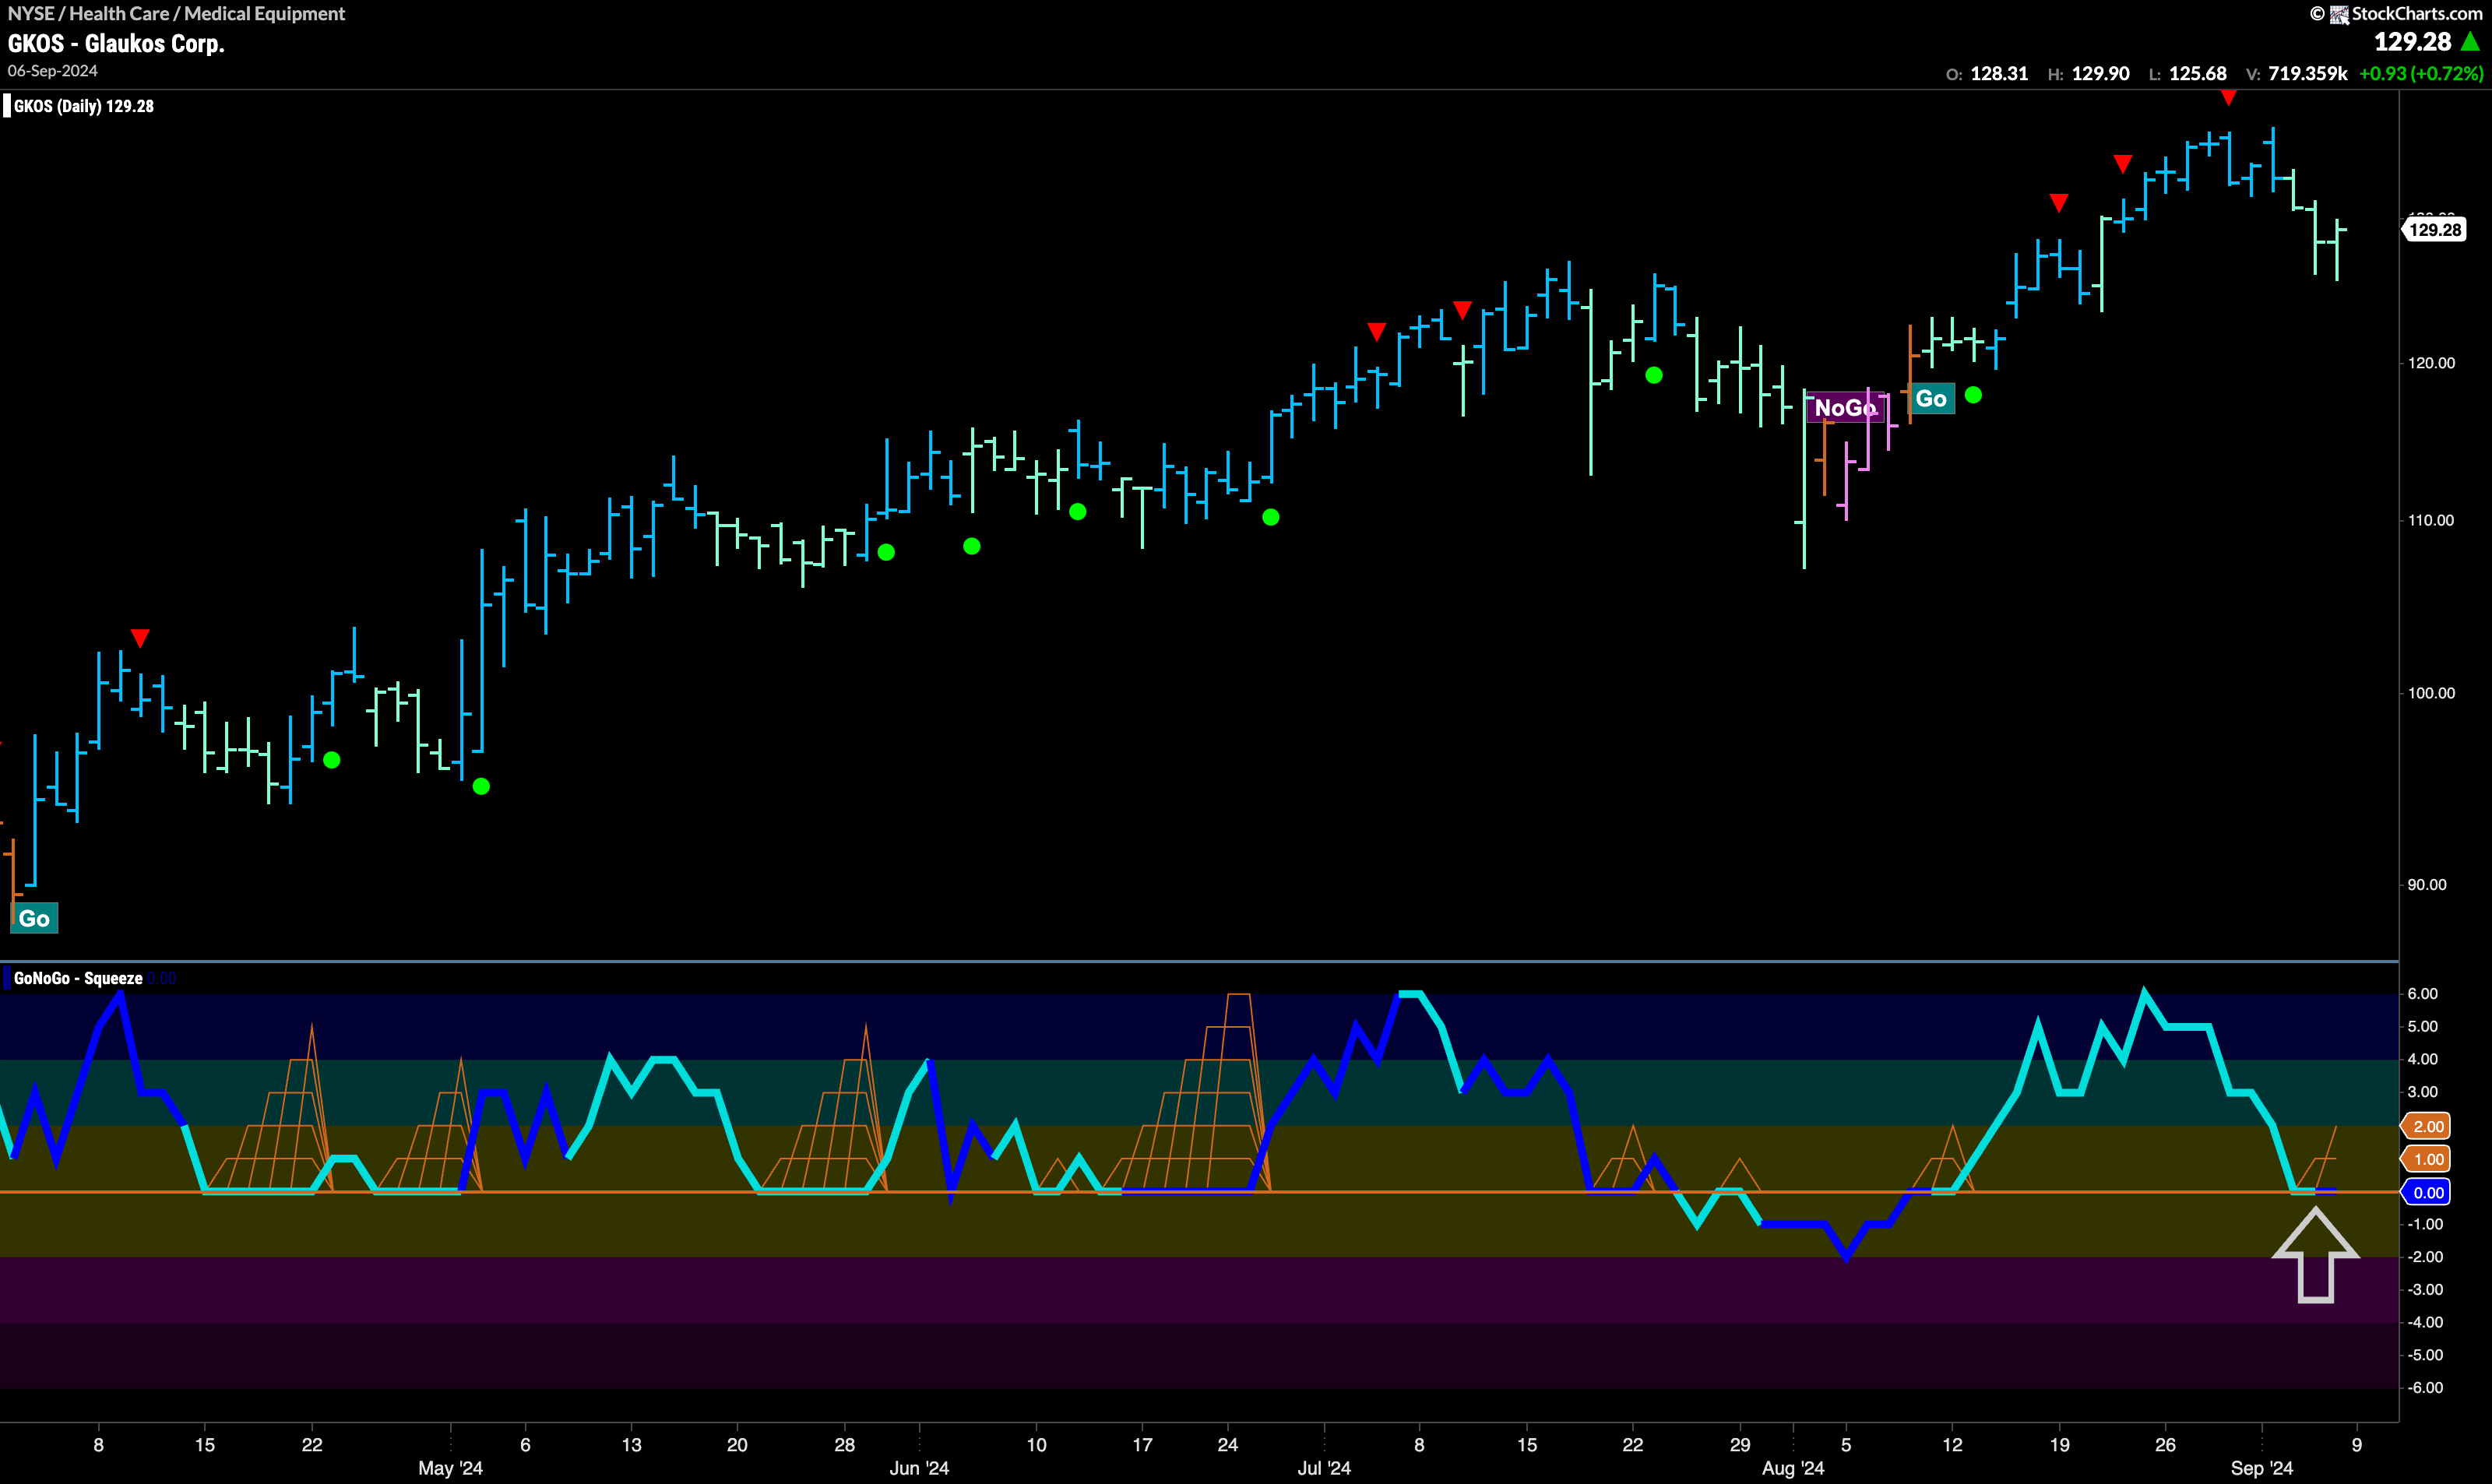2492x1484 pixels.
Task: Click the green dot in early June
Action: (972, 546)
